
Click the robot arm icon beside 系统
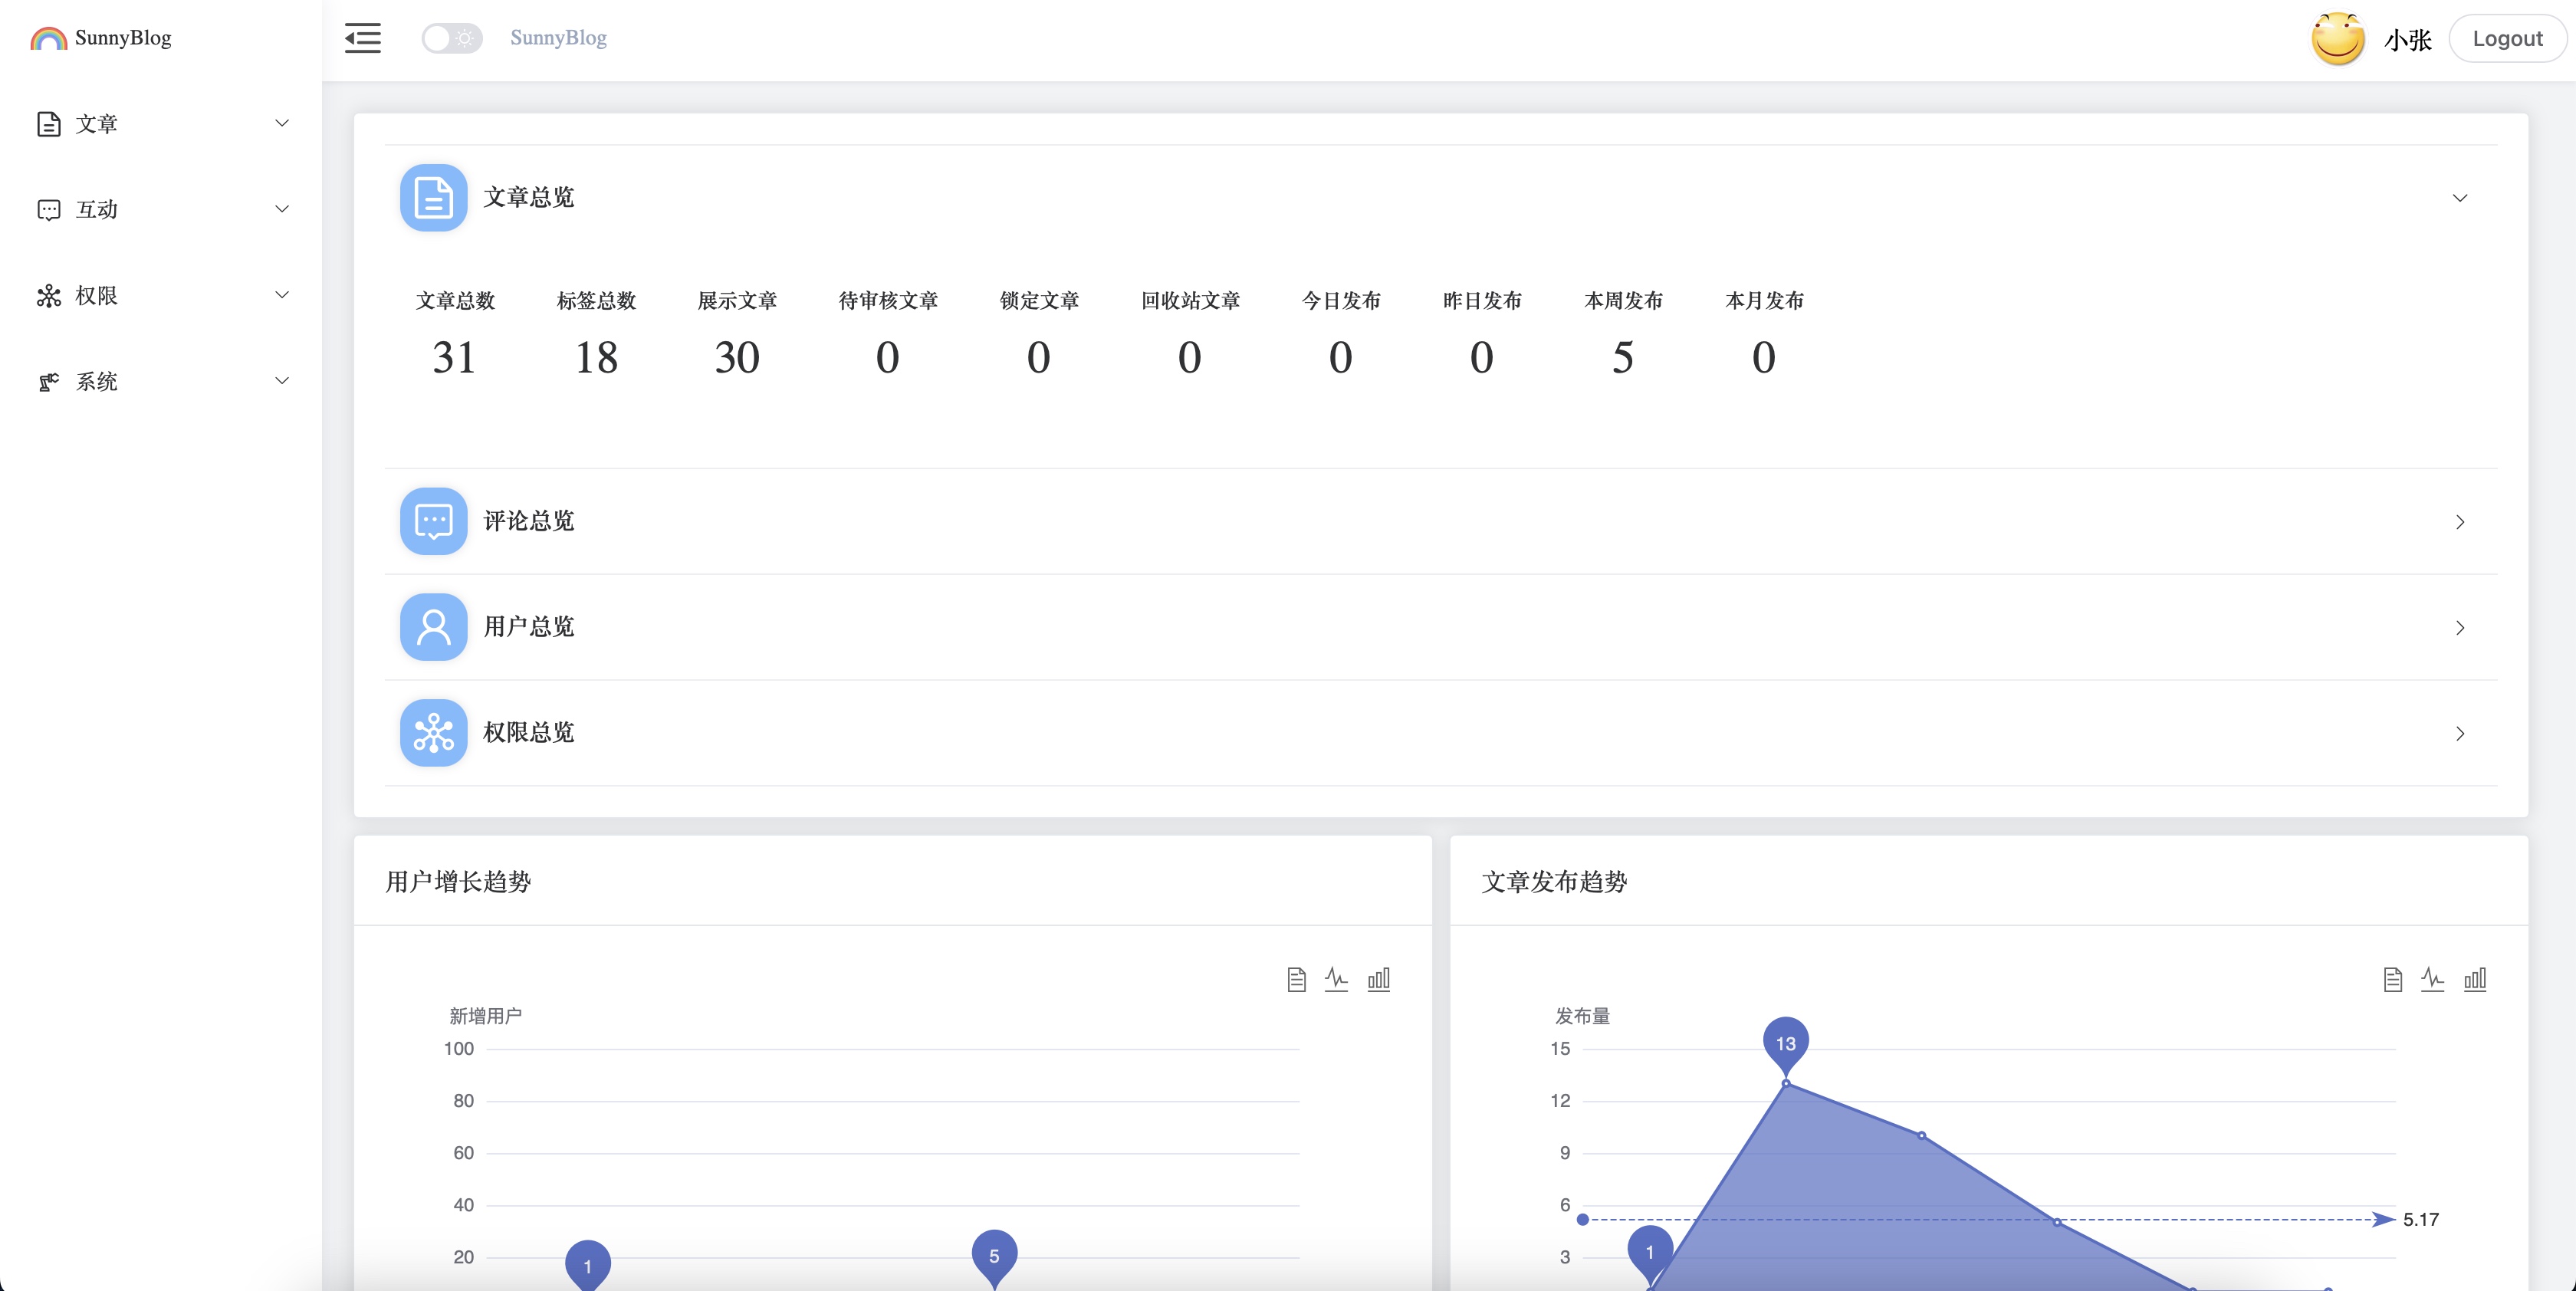48,382
